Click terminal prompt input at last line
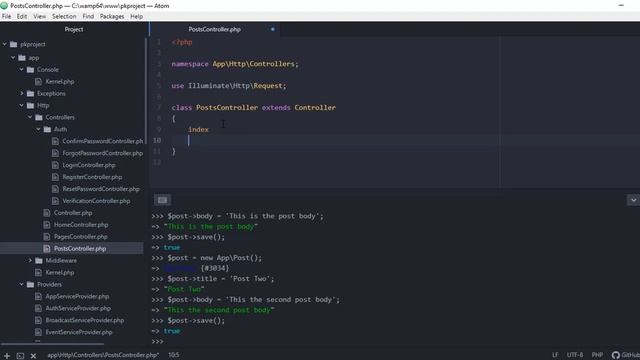640x360 pixels. [158, 342]
